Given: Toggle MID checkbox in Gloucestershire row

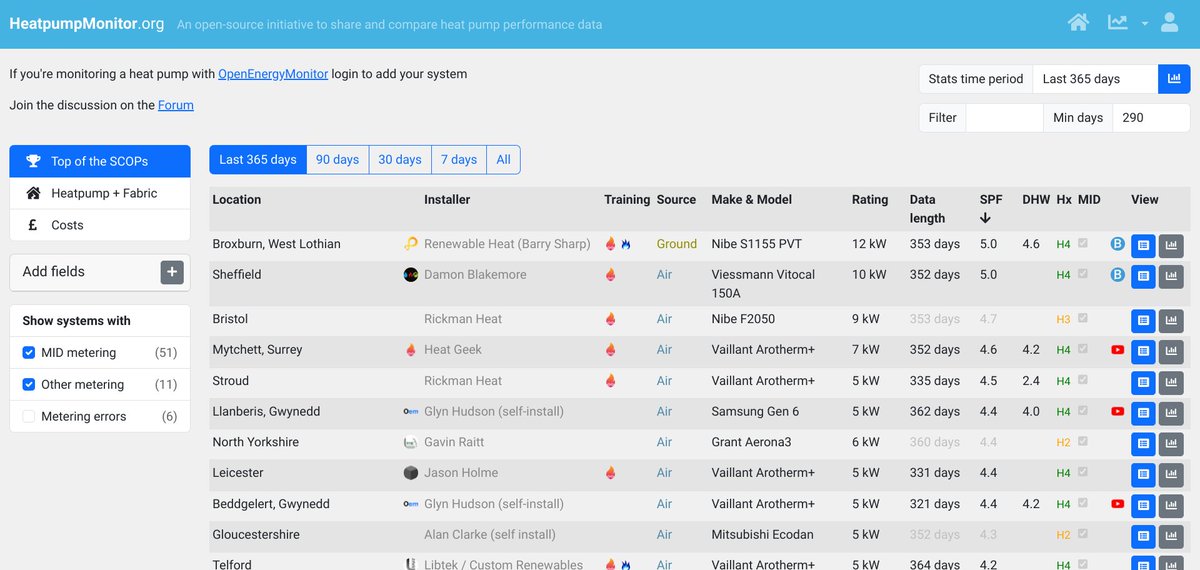Looking at the screenshot, I should click(1083, 535).
